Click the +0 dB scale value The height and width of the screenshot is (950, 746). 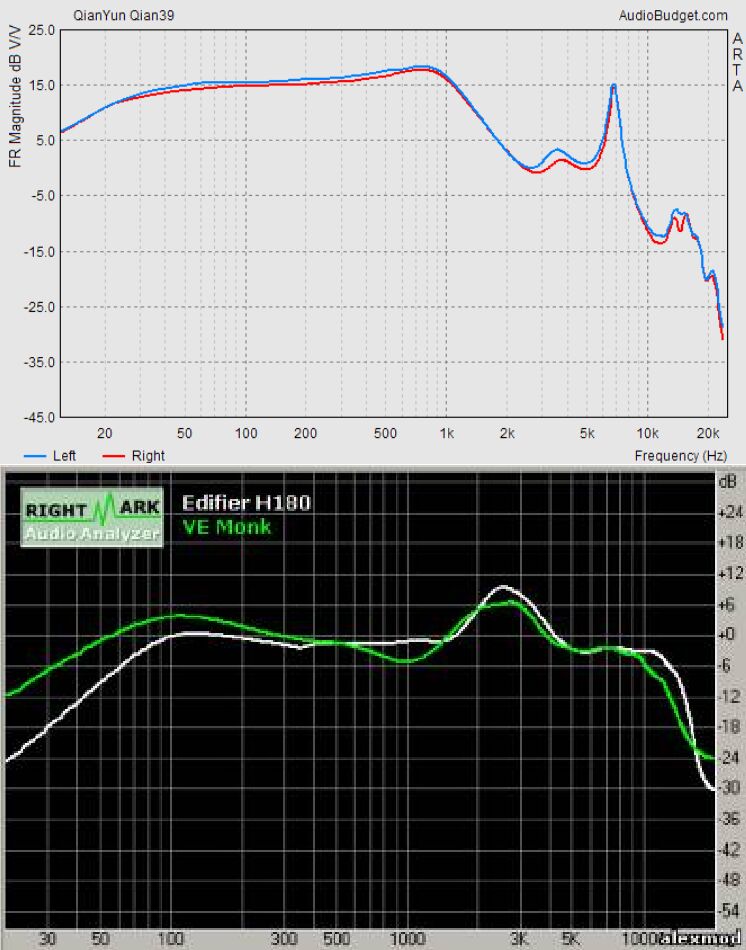click(727, 634)
